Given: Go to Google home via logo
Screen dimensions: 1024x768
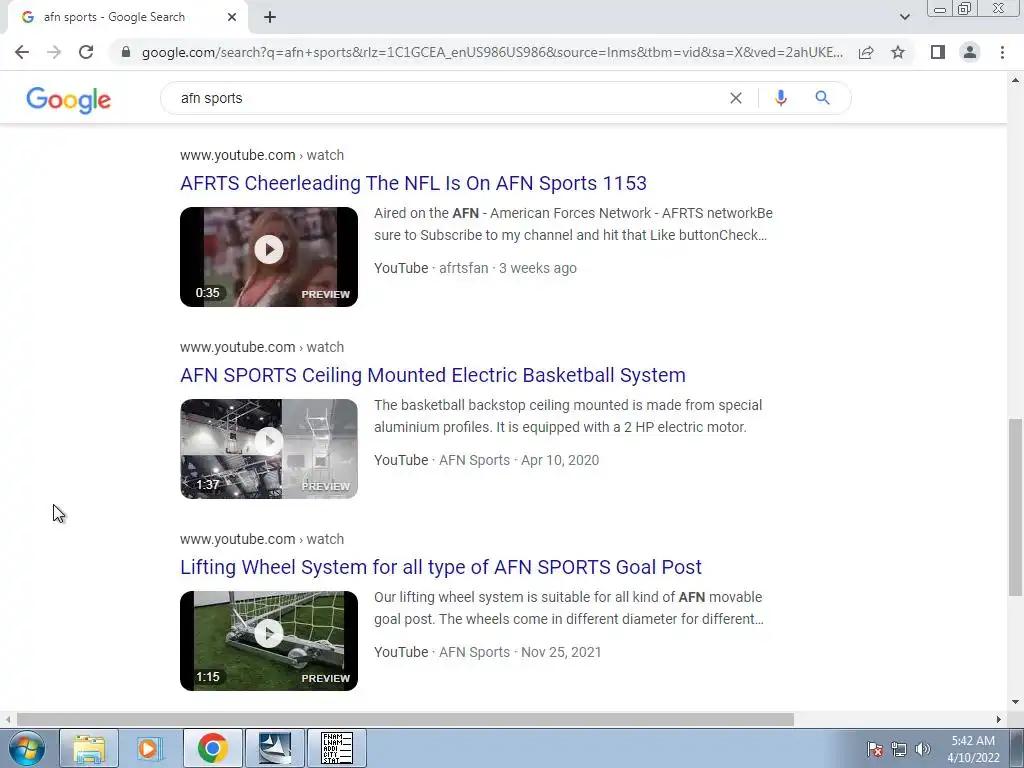Looking at the screenshot, I should [x=69, y=100].
